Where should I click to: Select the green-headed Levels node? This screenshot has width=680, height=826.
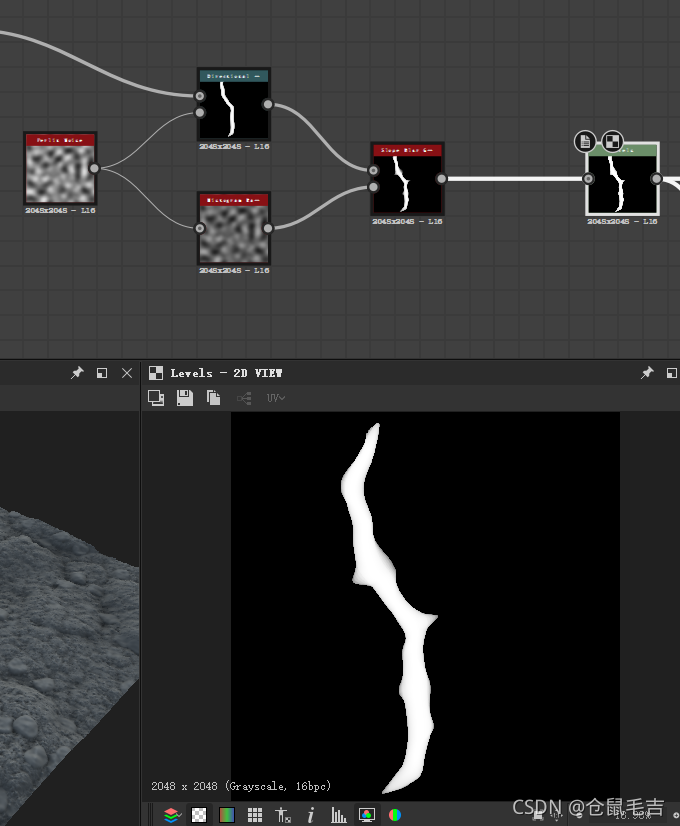point(623,179)
